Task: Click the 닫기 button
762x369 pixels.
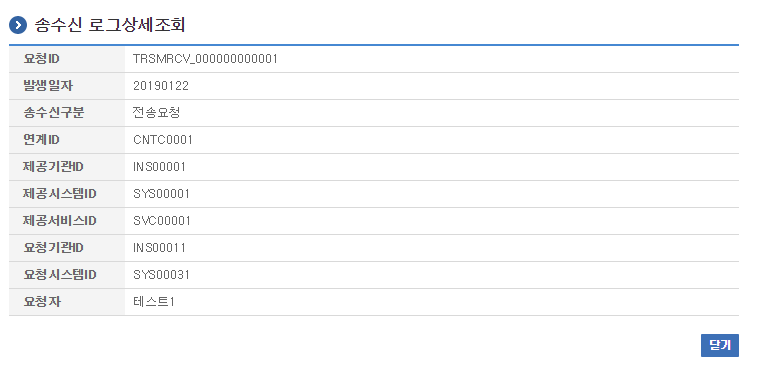Action: point(719,345)
